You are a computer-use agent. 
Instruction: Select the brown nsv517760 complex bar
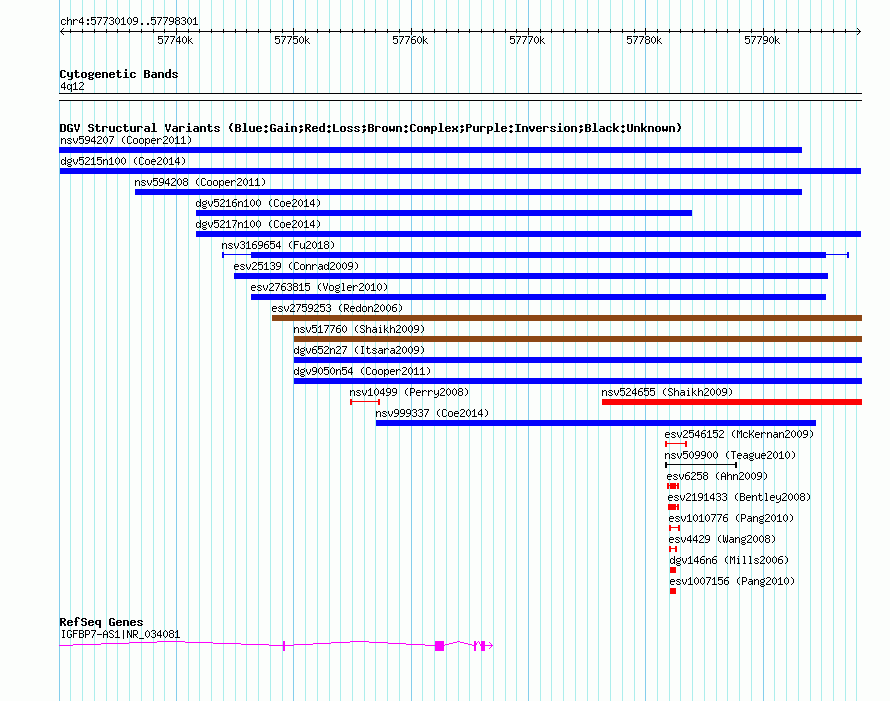coord(577,339)
